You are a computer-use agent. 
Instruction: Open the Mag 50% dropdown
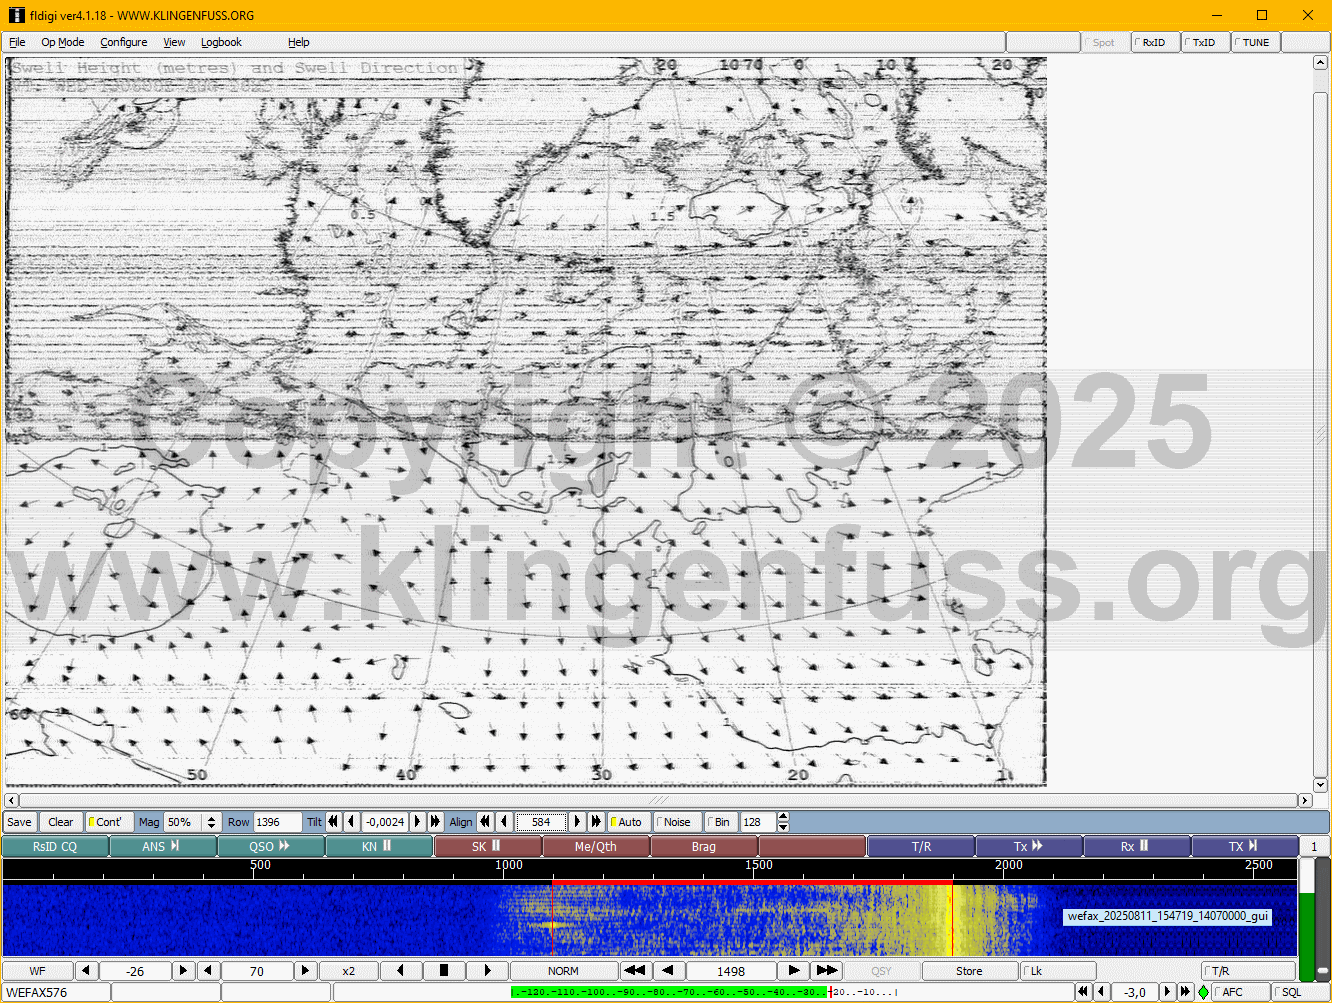[x=211, y=822]
